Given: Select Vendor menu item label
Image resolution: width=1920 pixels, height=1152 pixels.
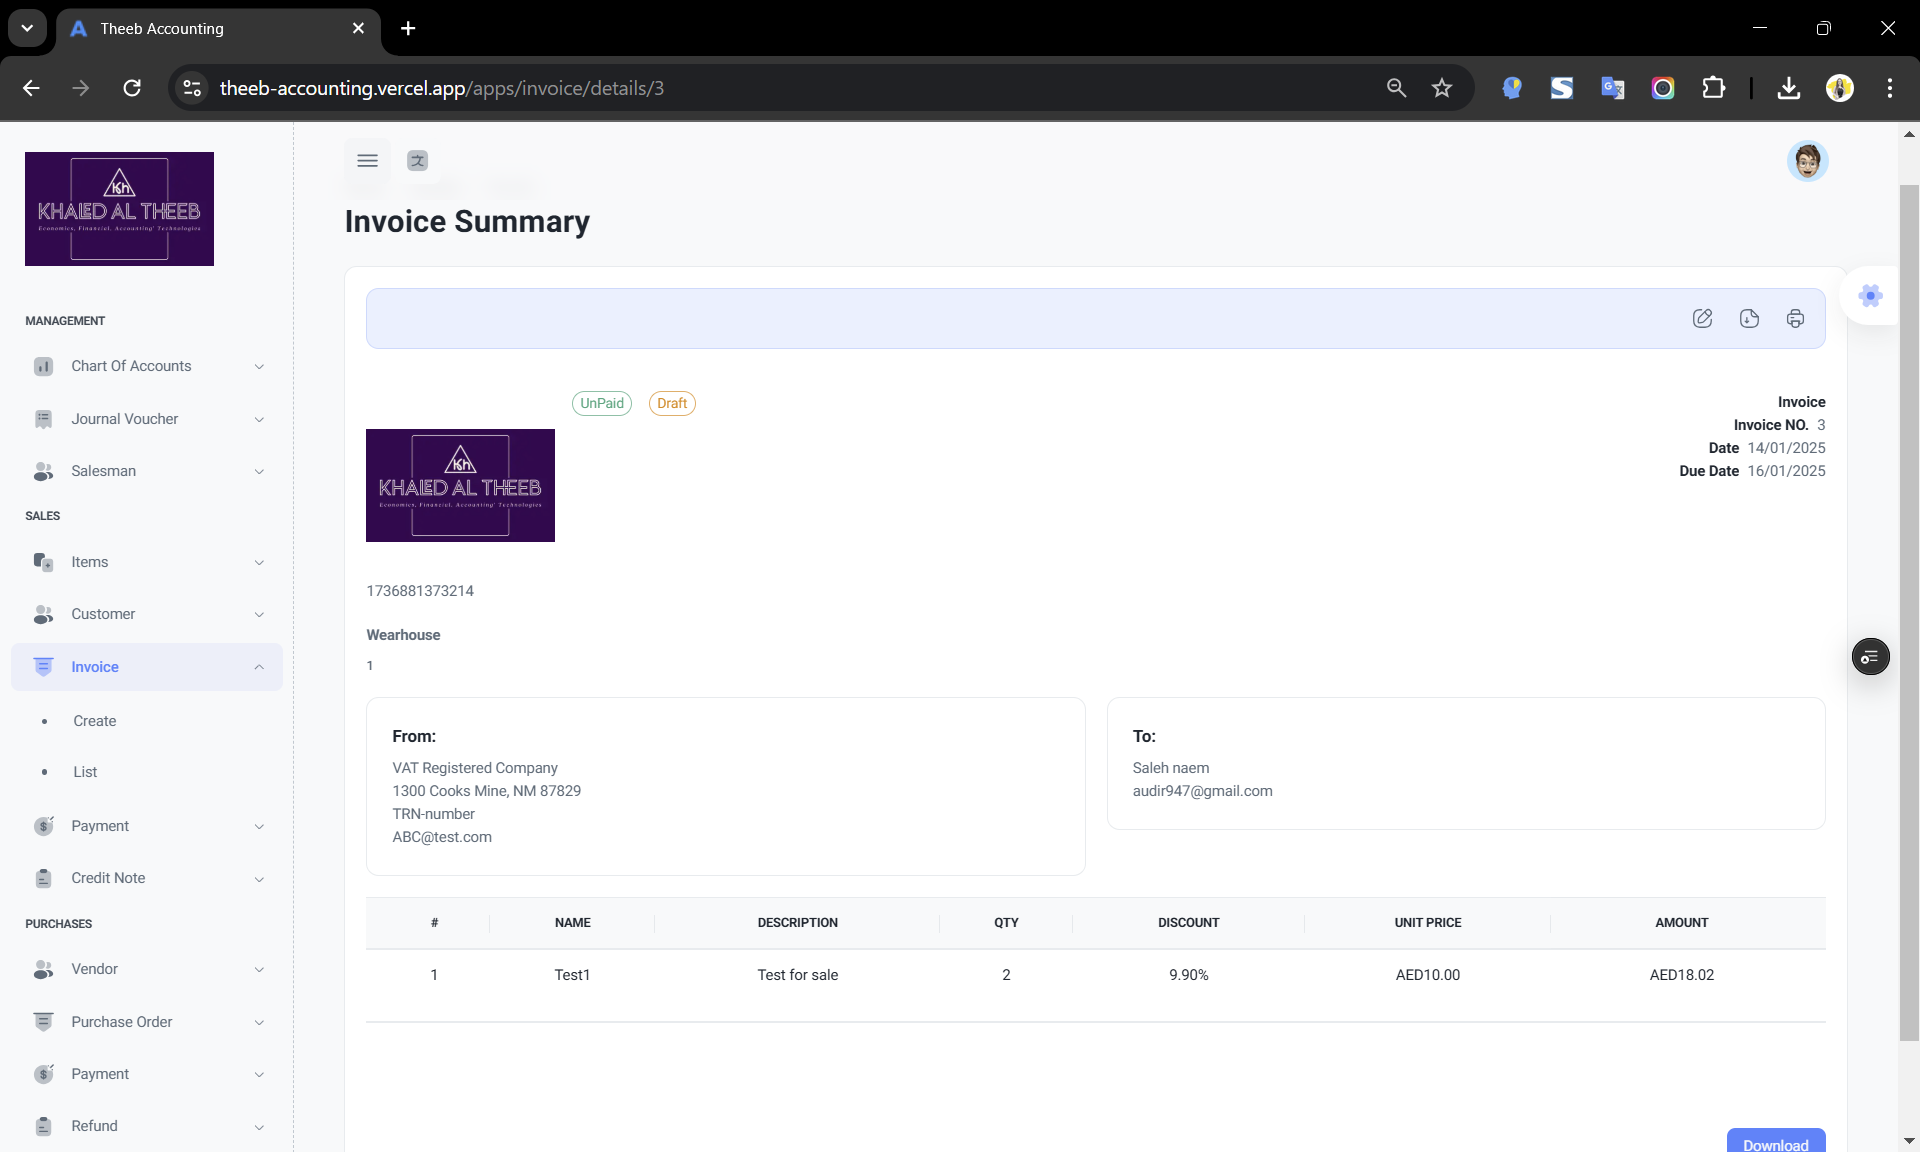Looking at the screenshot, I should coord(94,969).
